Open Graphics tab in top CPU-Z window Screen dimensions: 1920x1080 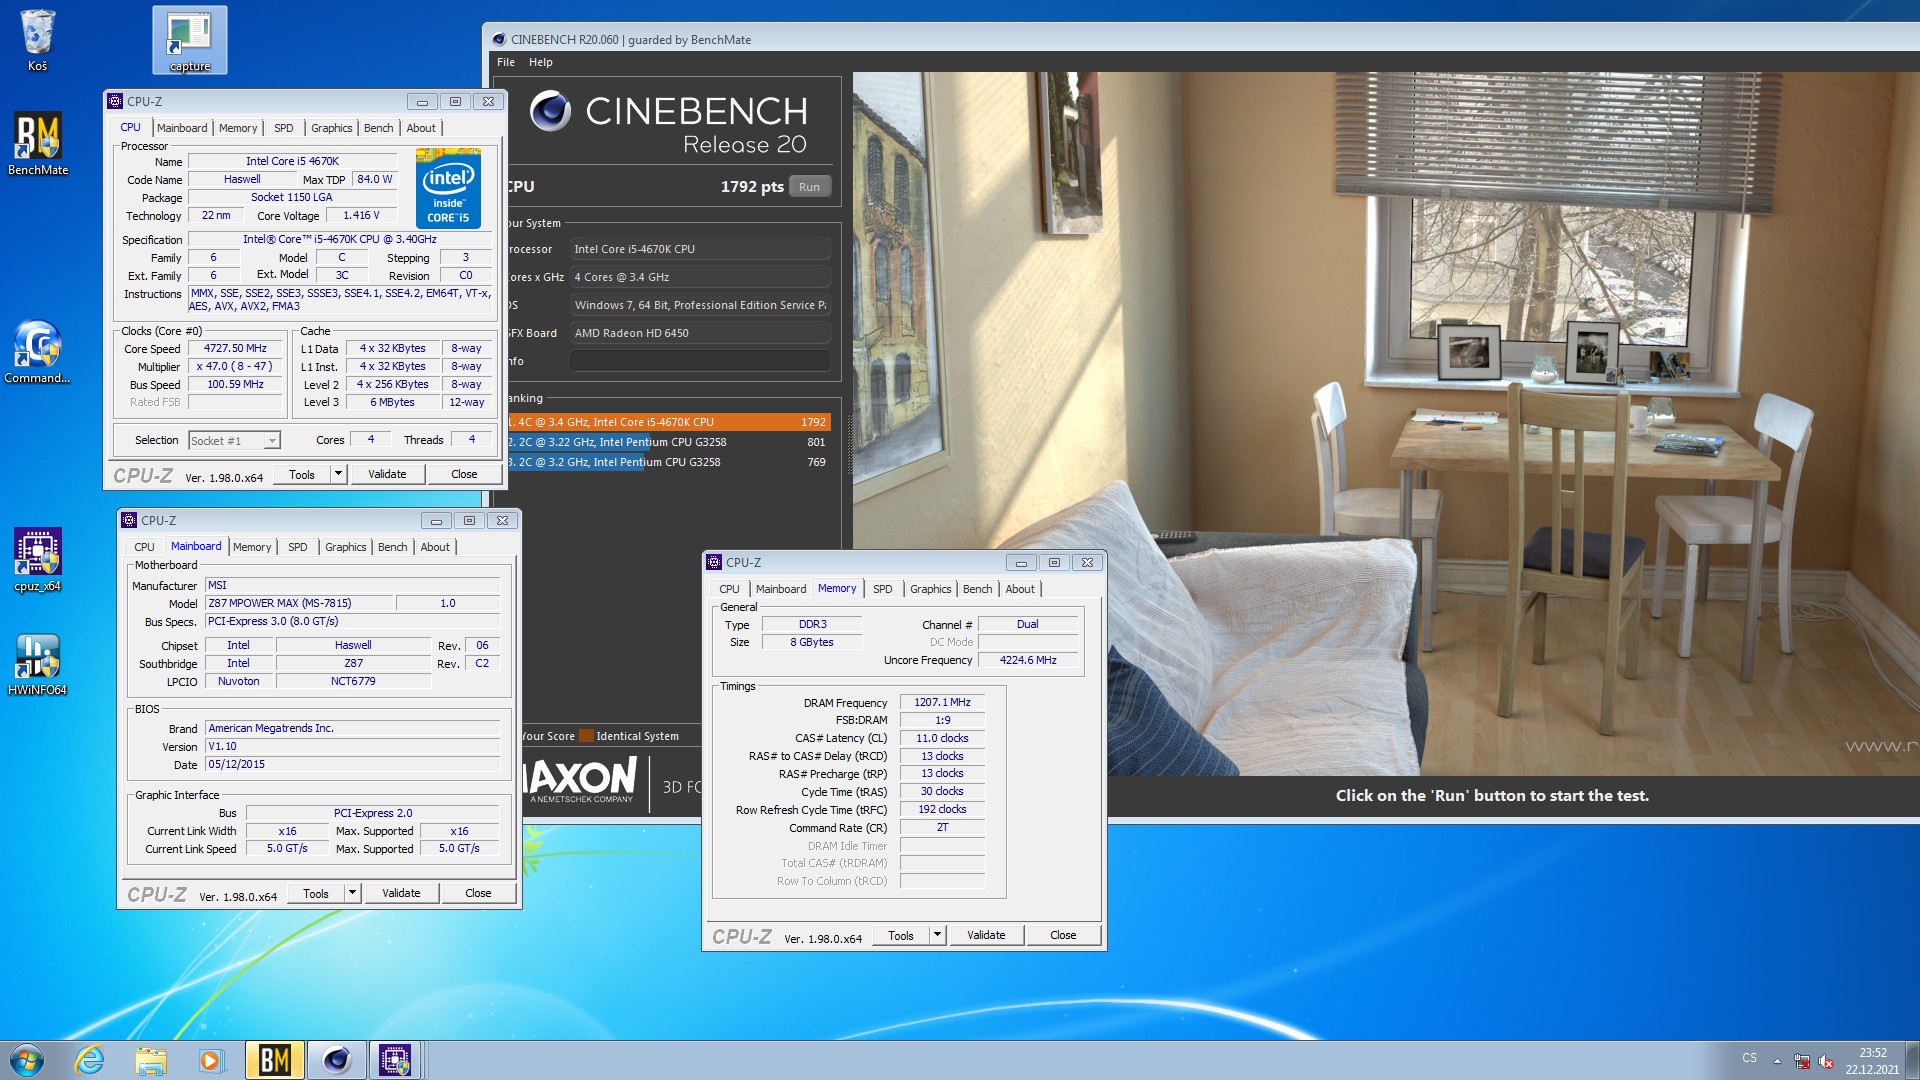[x=331, y=128]
